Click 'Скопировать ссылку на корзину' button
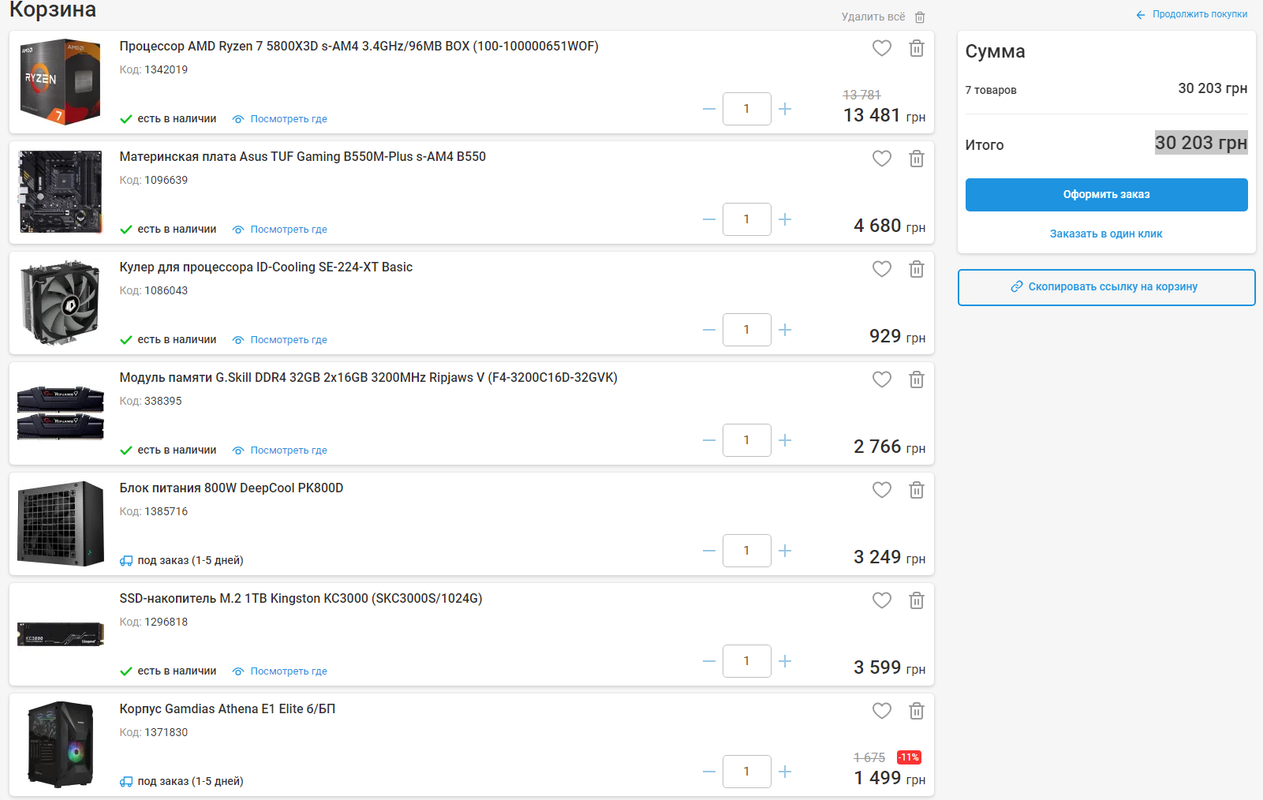Viewport: 1263px width, 800px height. [1106, 287]
